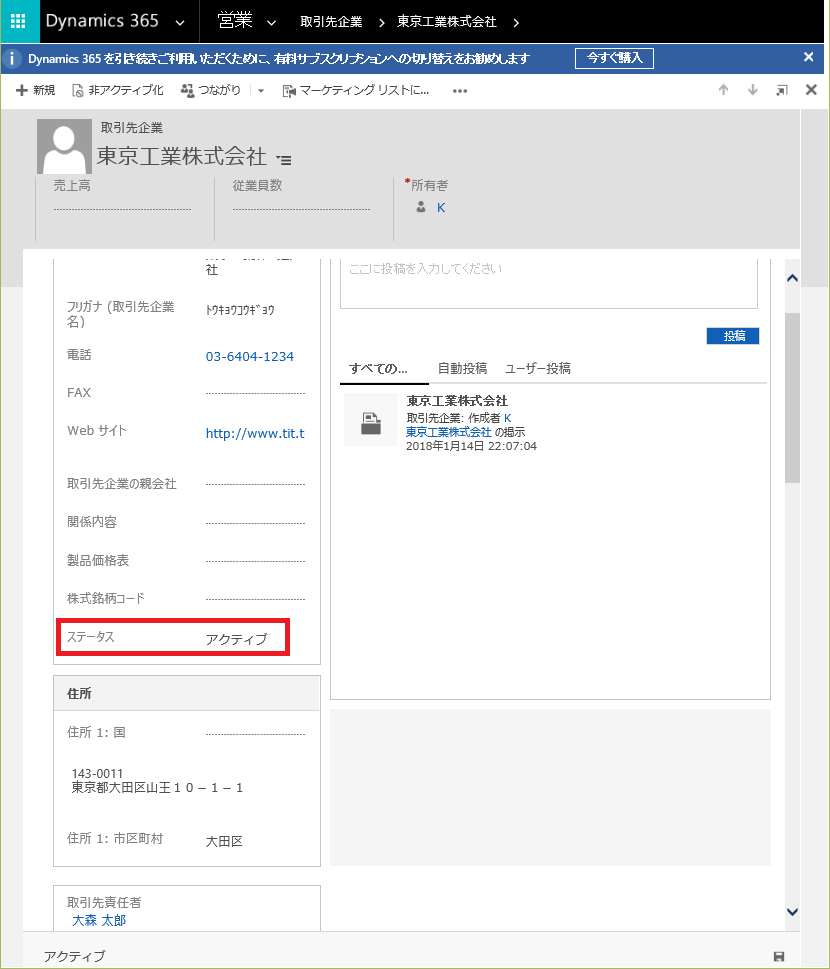Click the footer status アクティブ
The image size is (830, 969).
coord(74,956)
